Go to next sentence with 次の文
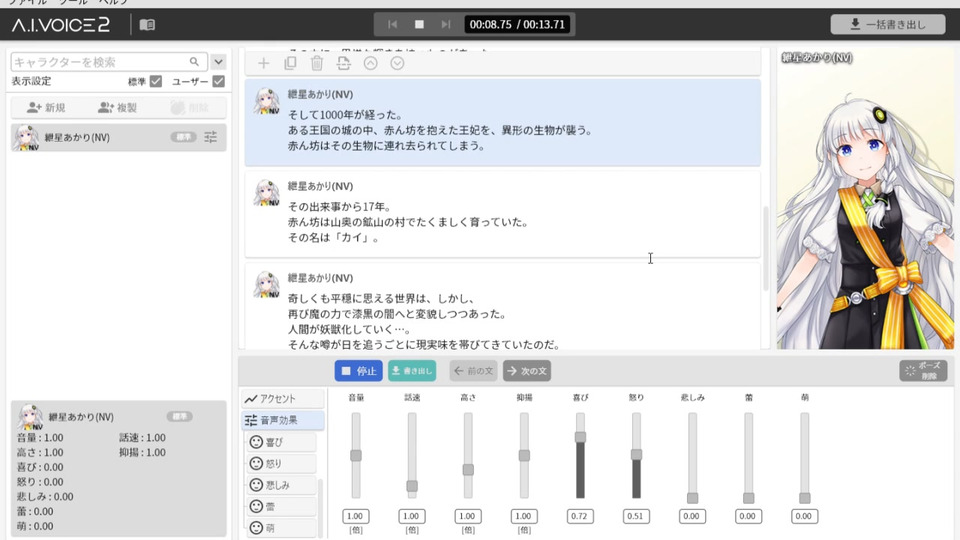The width and height of the screenshot is (960, 540). 527,370
